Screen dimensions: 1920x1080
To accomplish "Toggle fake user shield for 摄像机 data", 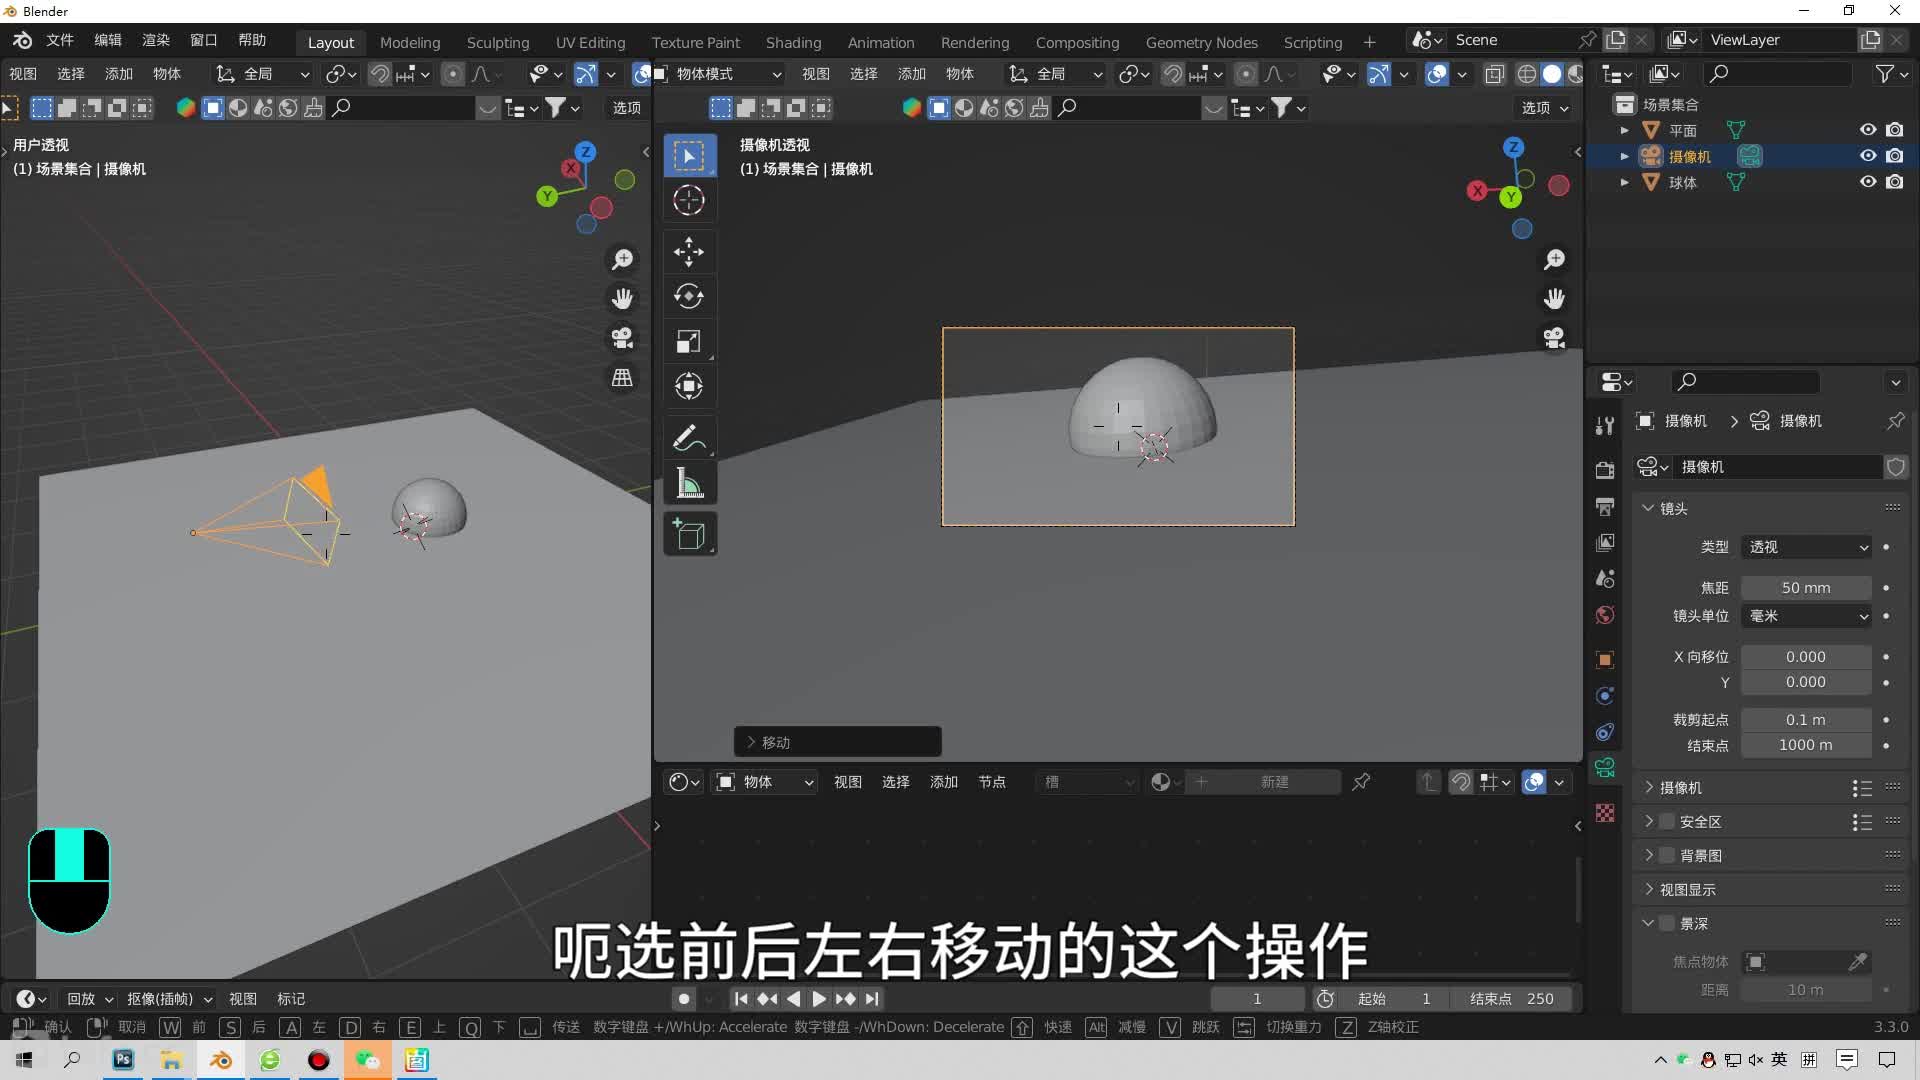I will coord(1896,467).
